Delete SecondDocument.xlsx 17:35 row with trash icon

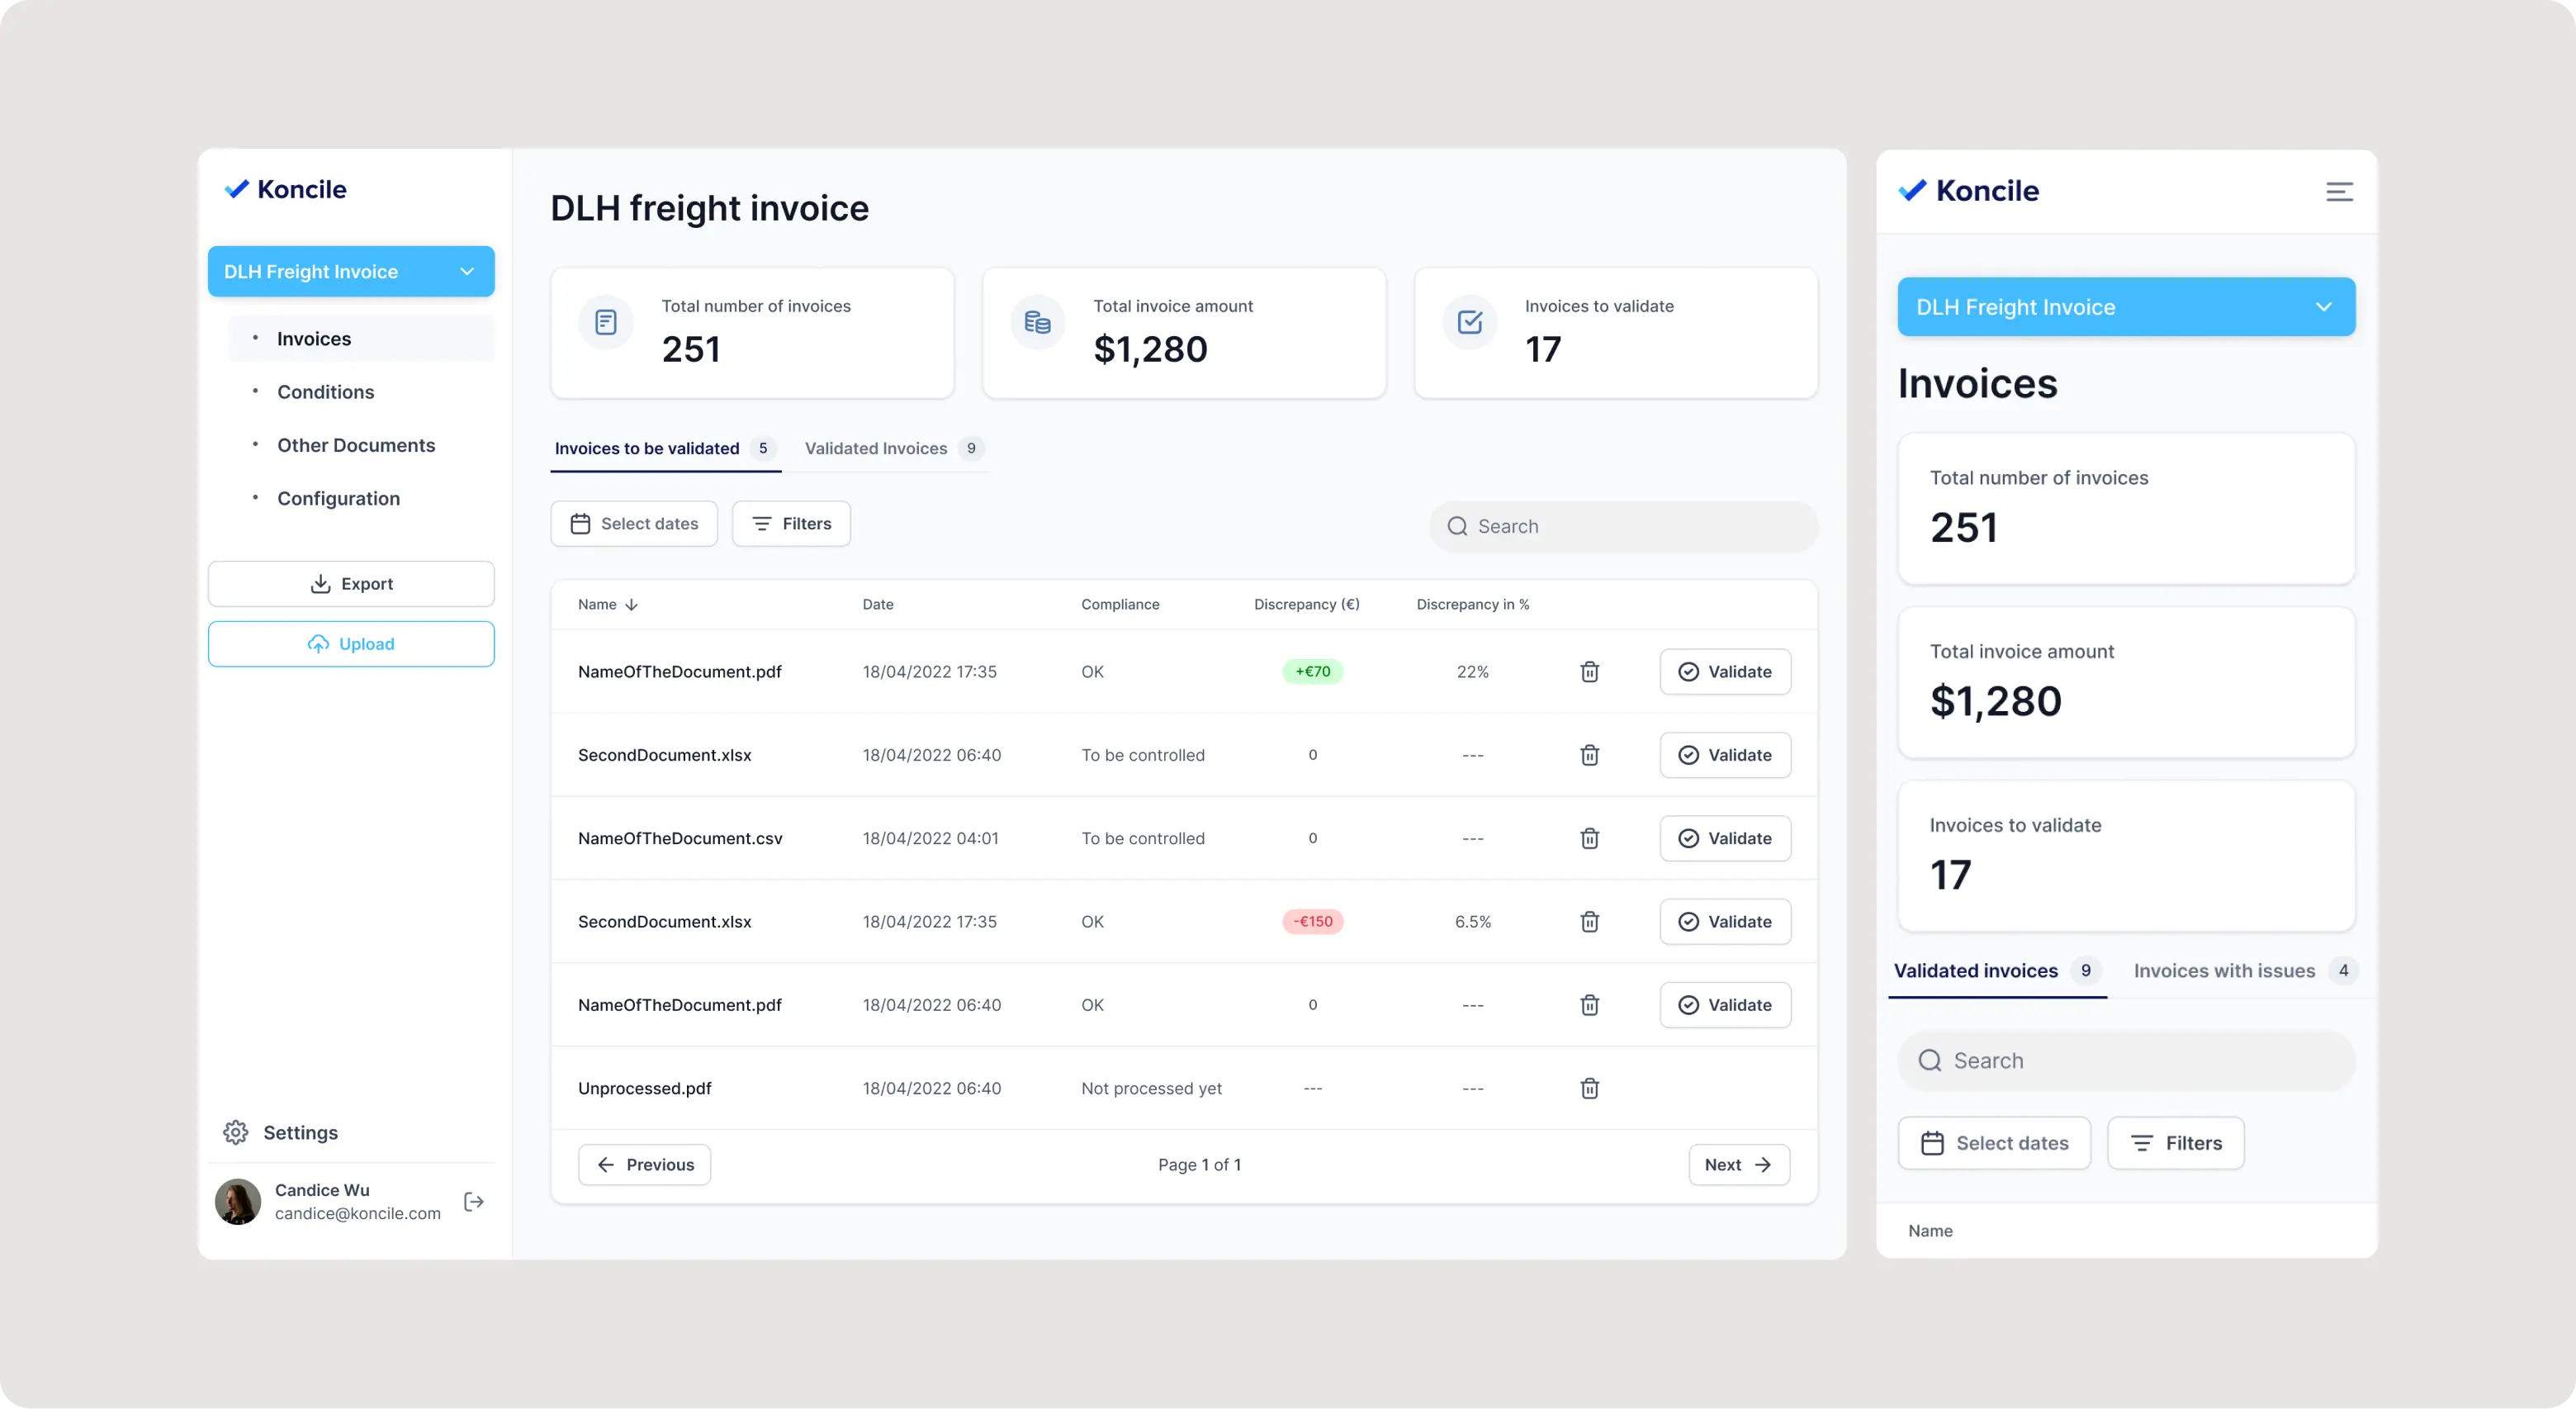[x=1589, y=921]
